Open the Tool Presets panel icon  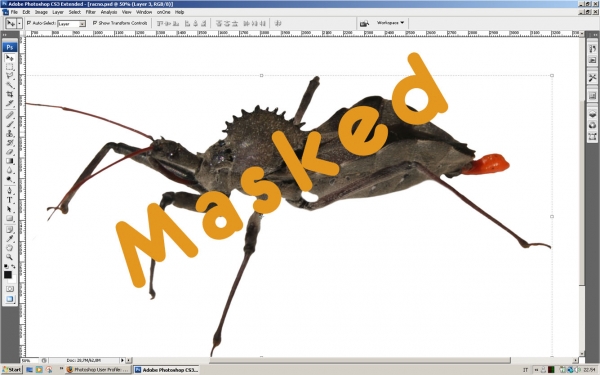[x=592, y=78]
